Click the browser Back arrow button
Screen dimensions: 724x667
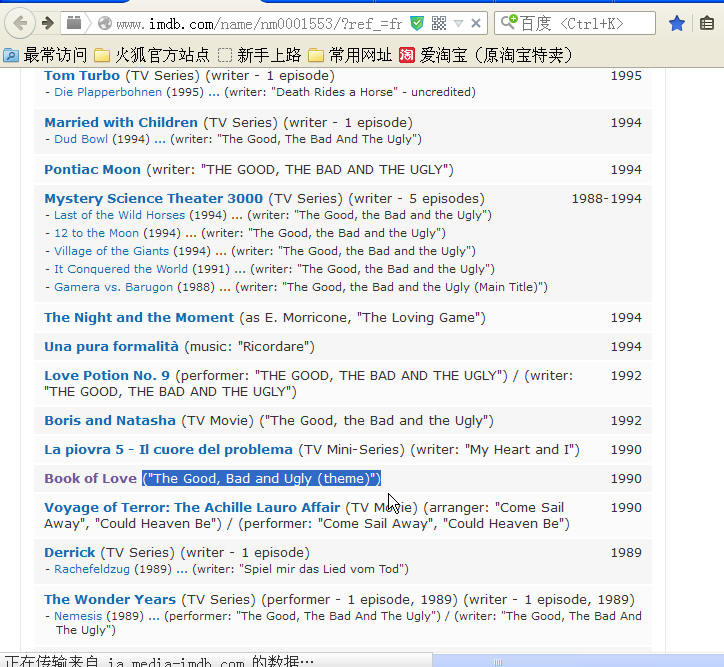coord(20,23)
